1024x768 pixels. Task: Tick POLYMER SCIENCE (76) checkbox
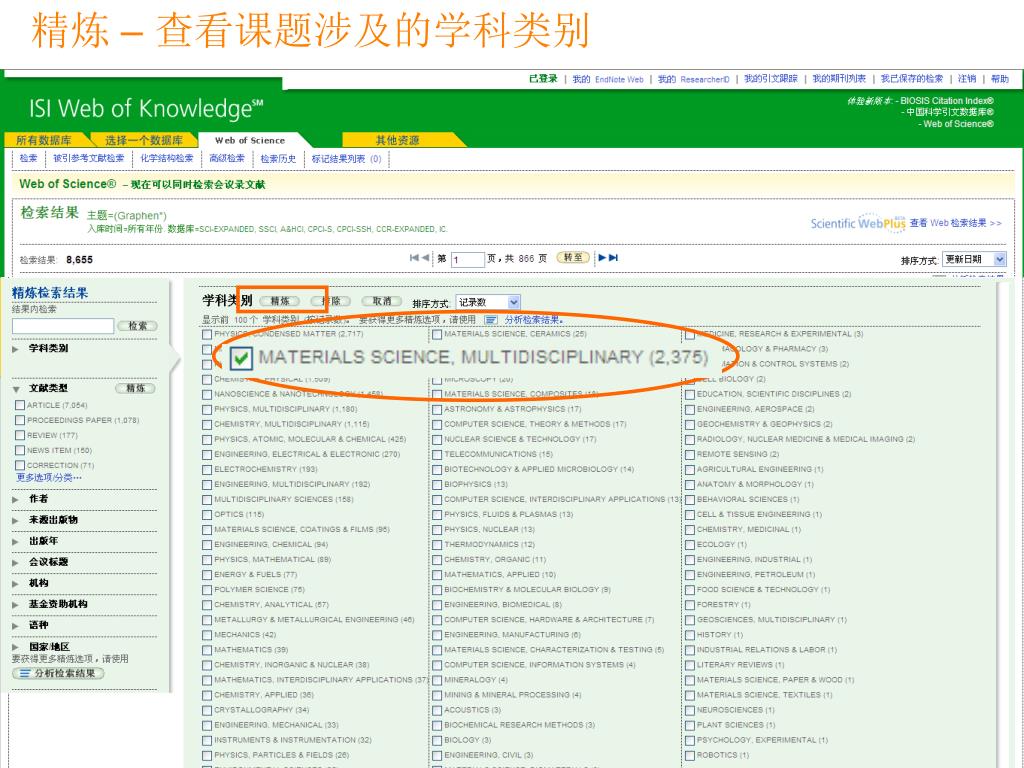[207, 590]
